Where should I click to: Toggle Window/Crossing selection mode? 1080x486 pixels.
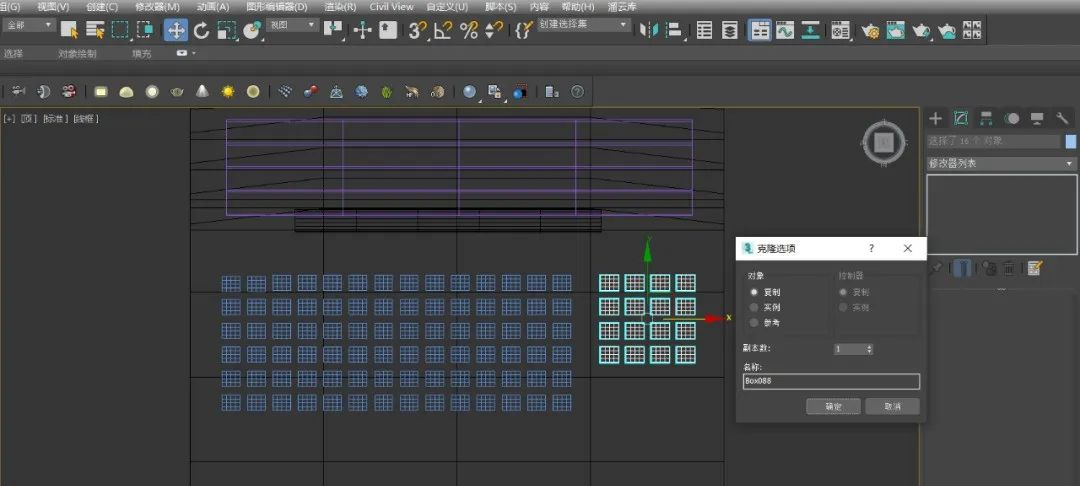click(x=145, y=30)
